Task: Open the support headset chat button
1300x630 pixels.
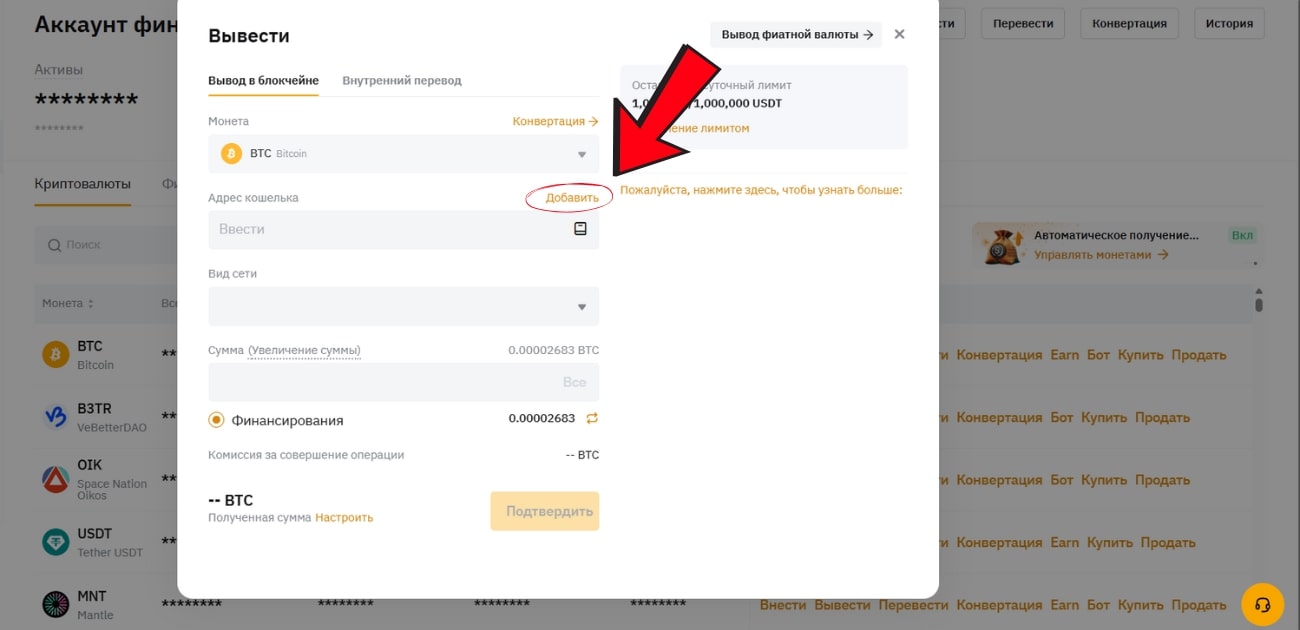Action: pos(1262,604)
